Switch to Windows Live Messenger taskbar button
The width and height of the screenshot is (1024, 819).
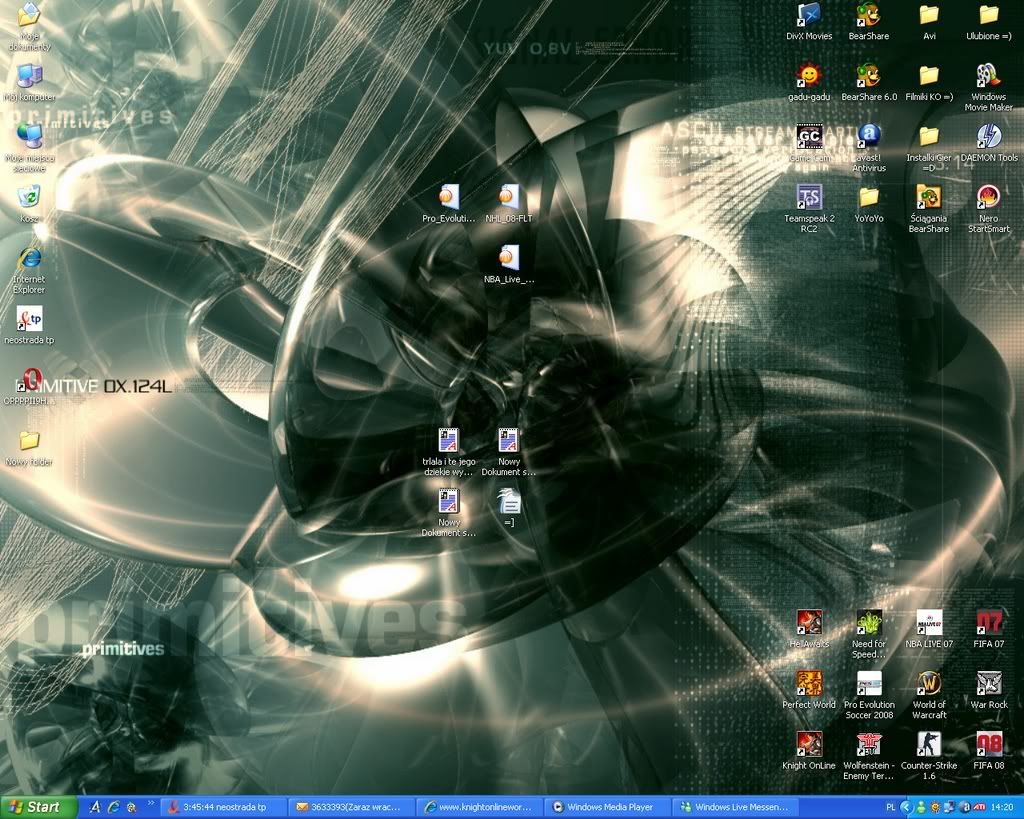pyautogui.click(x=735, y=807)
